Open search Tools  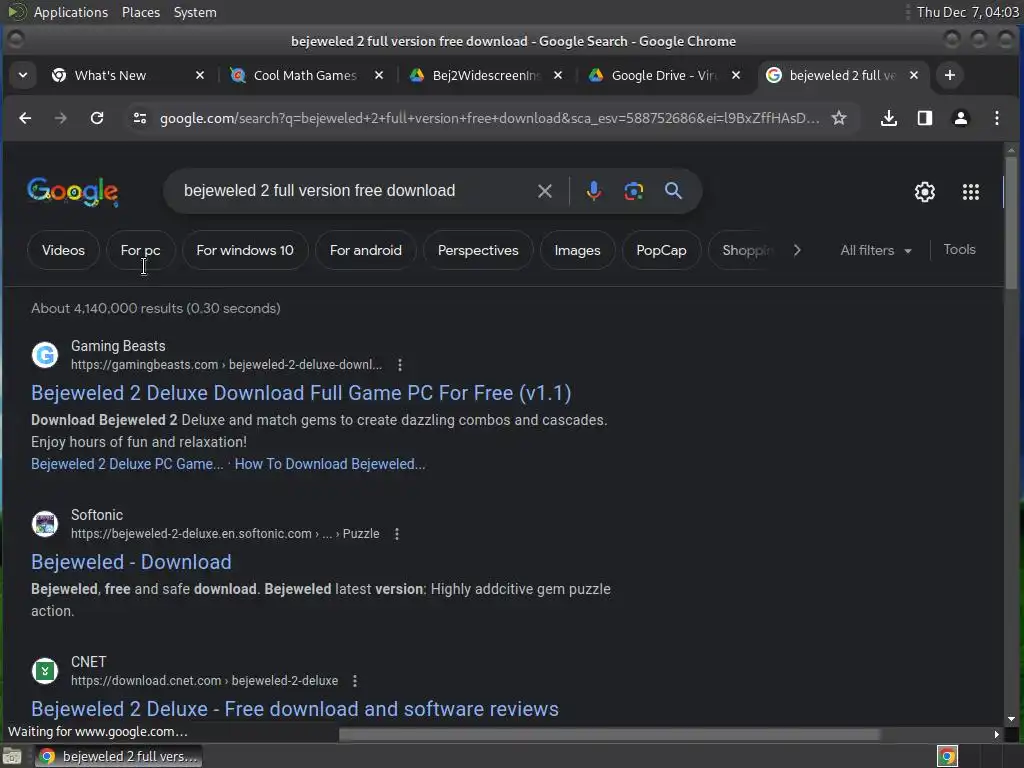coord(959,249)
